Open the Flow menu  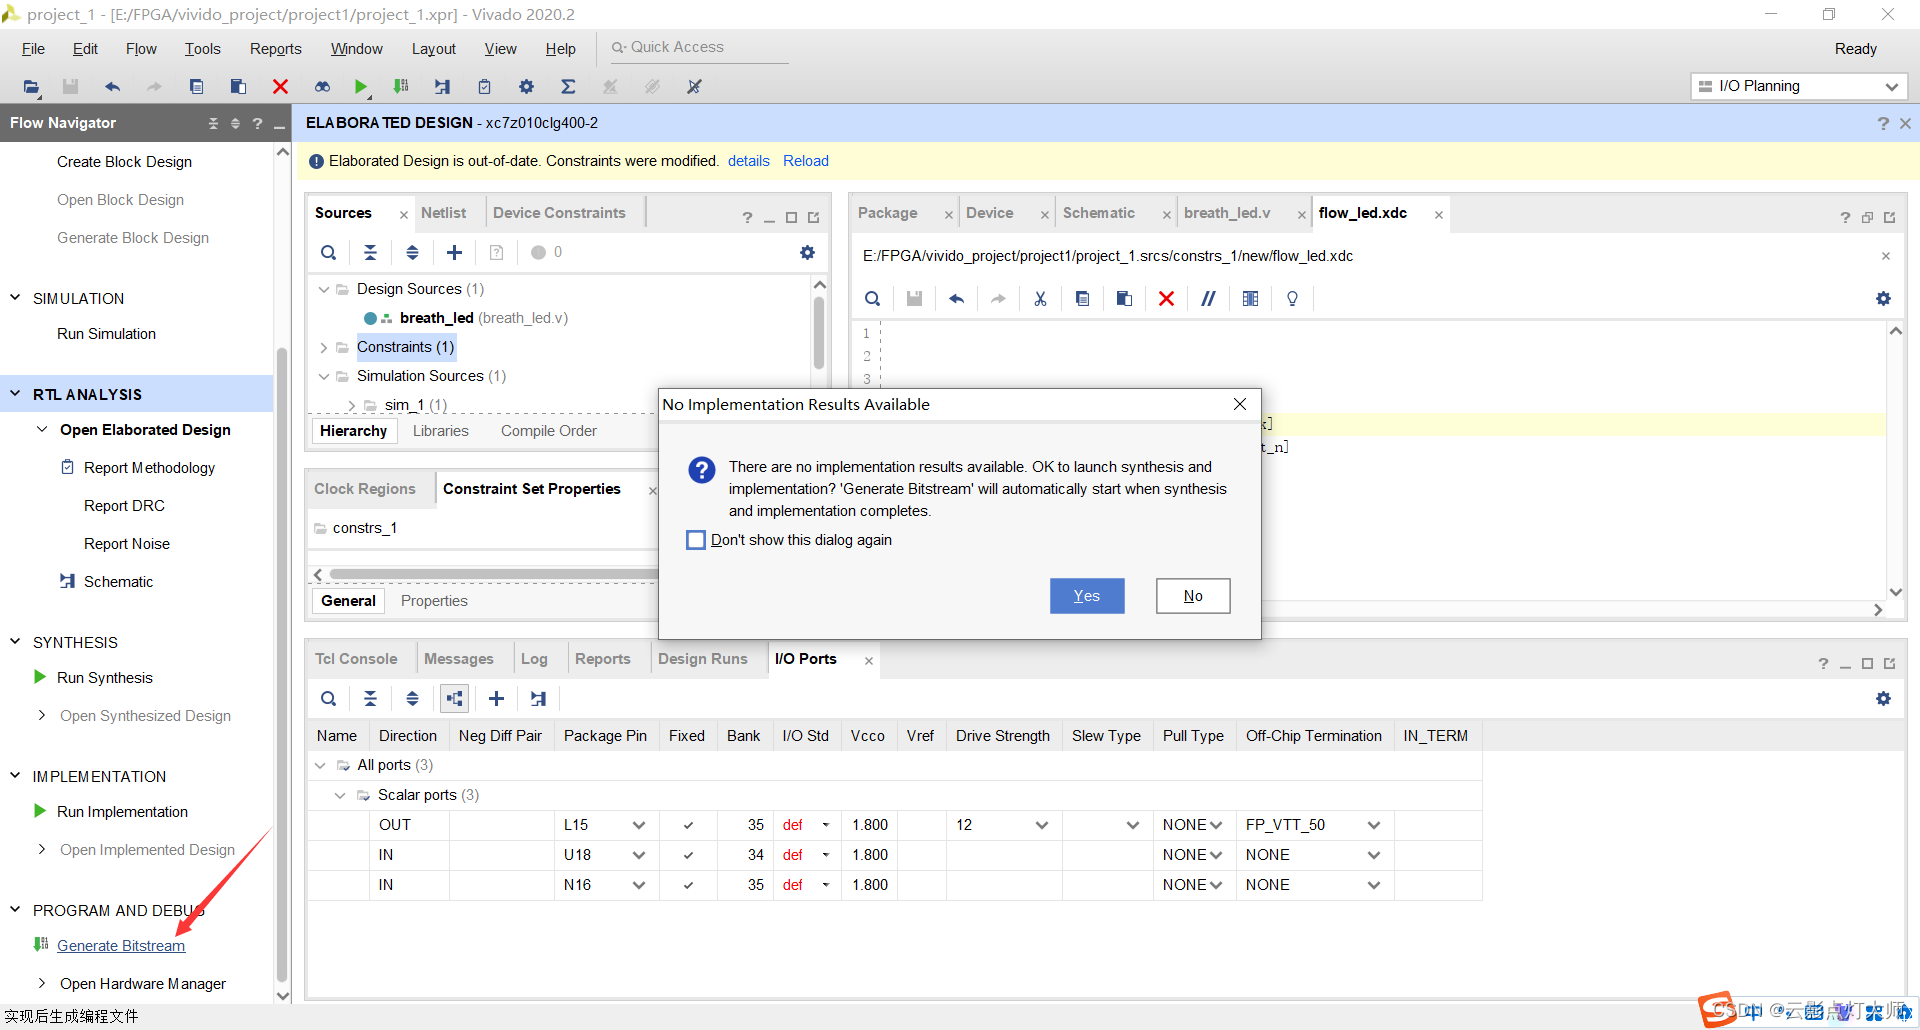click(x=141, y=49)
